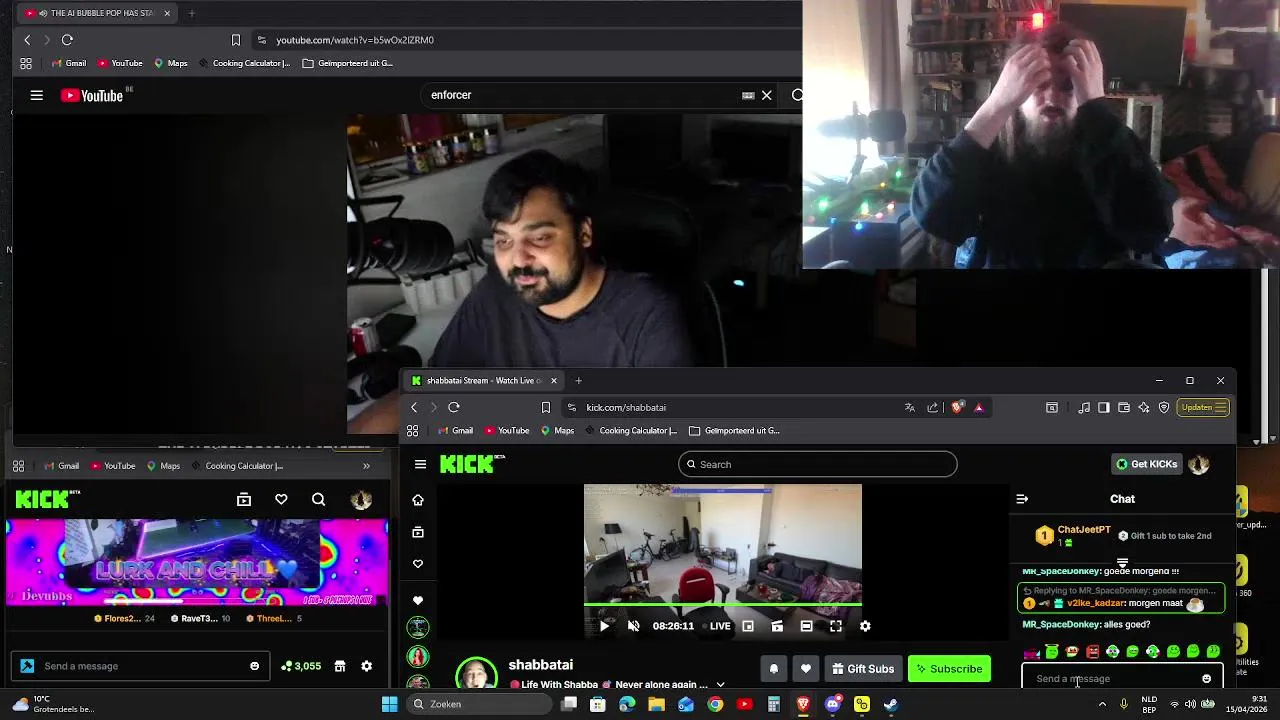The width and height of the screenshot is (1280, 720).
Task: Collapse the Chat panel
Action: (1022, 499)
